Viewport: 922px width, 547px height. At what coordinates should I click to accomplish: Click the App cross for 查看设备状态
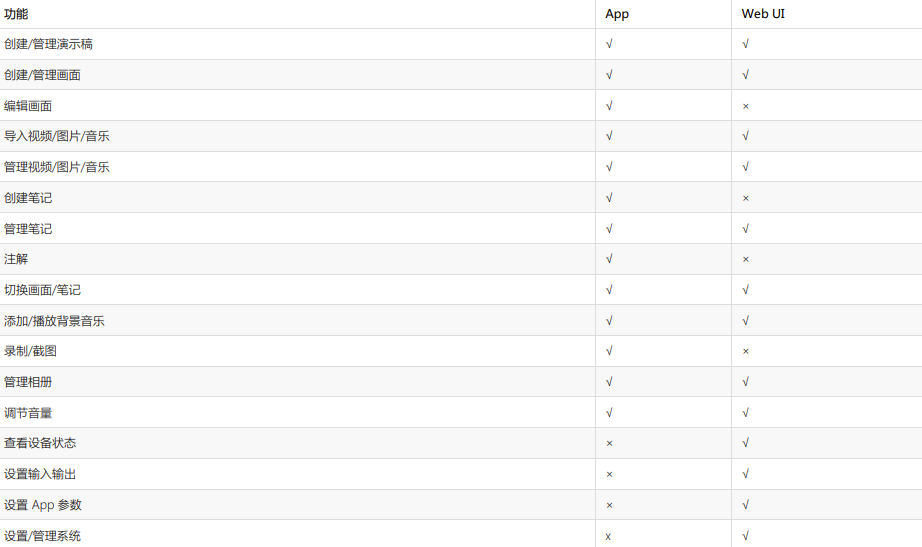[x=609, y=443]
